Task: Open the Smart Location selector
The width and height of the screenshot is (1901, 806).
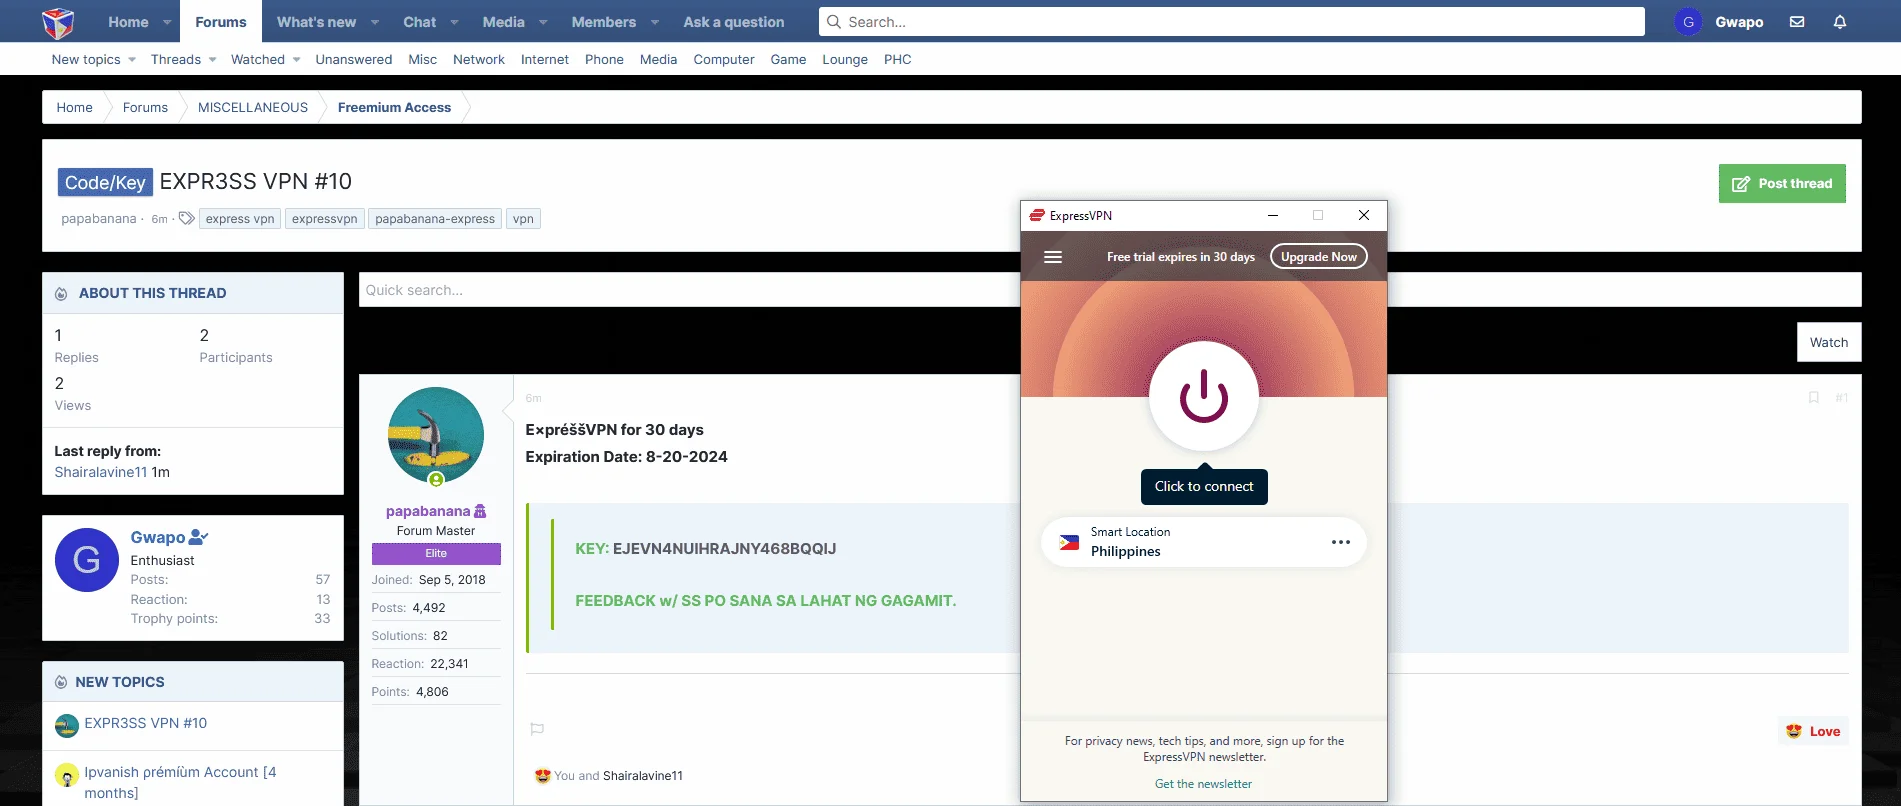Action: 1204,542
